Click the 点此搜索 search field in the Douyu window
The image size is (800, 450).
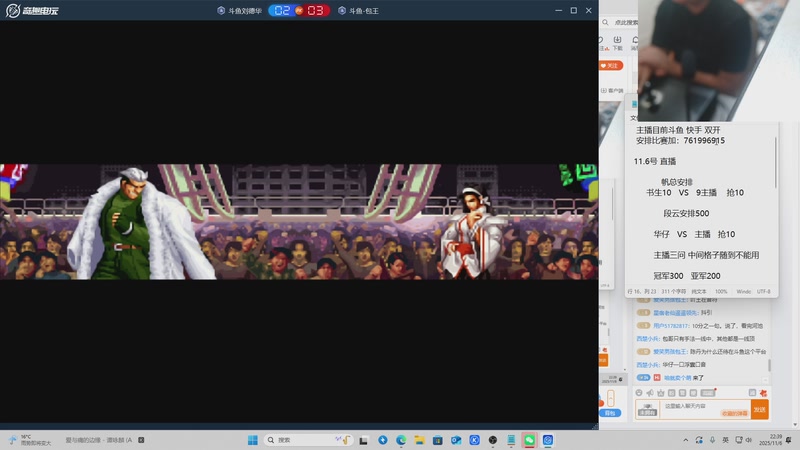click(626, 22)
